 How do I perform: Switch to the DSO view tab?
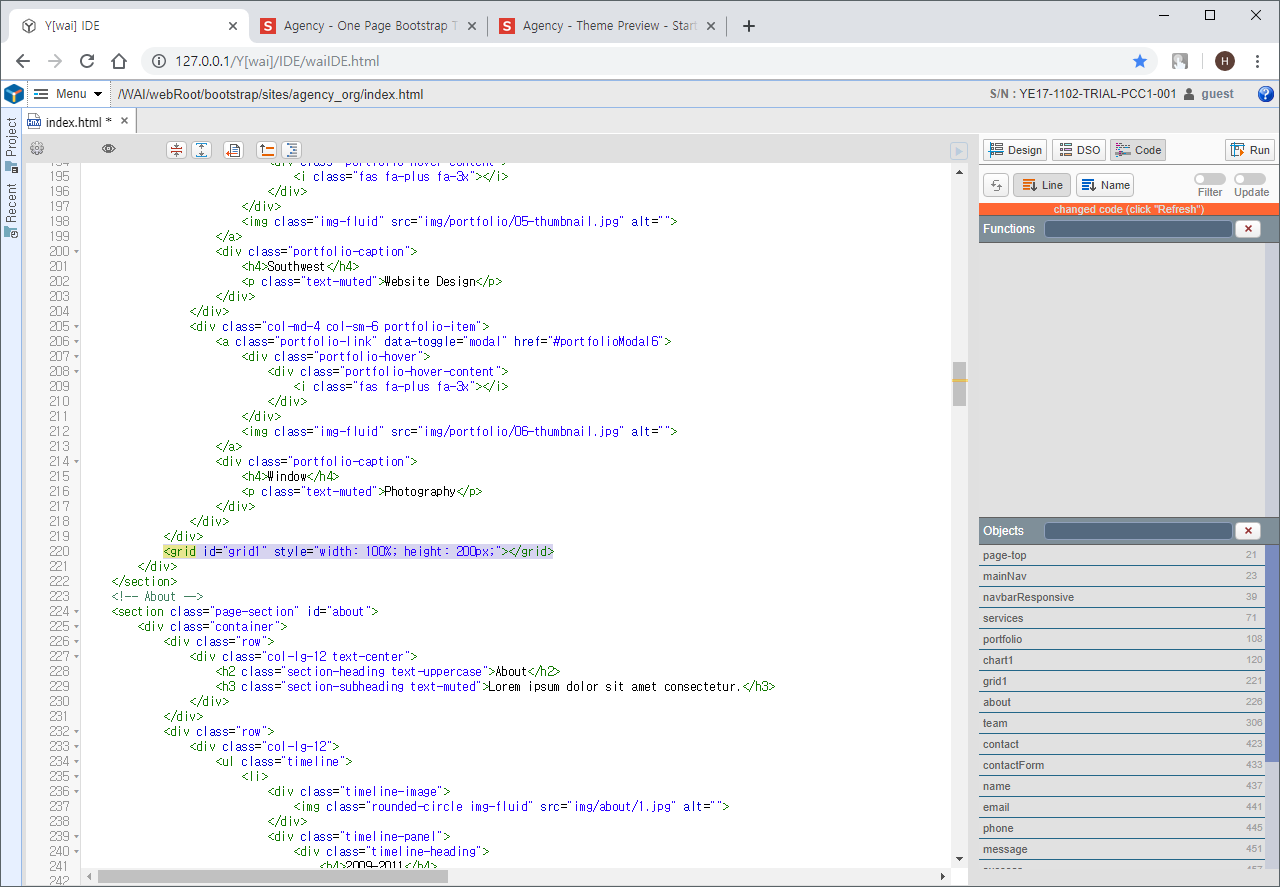tap(1078, 150)
